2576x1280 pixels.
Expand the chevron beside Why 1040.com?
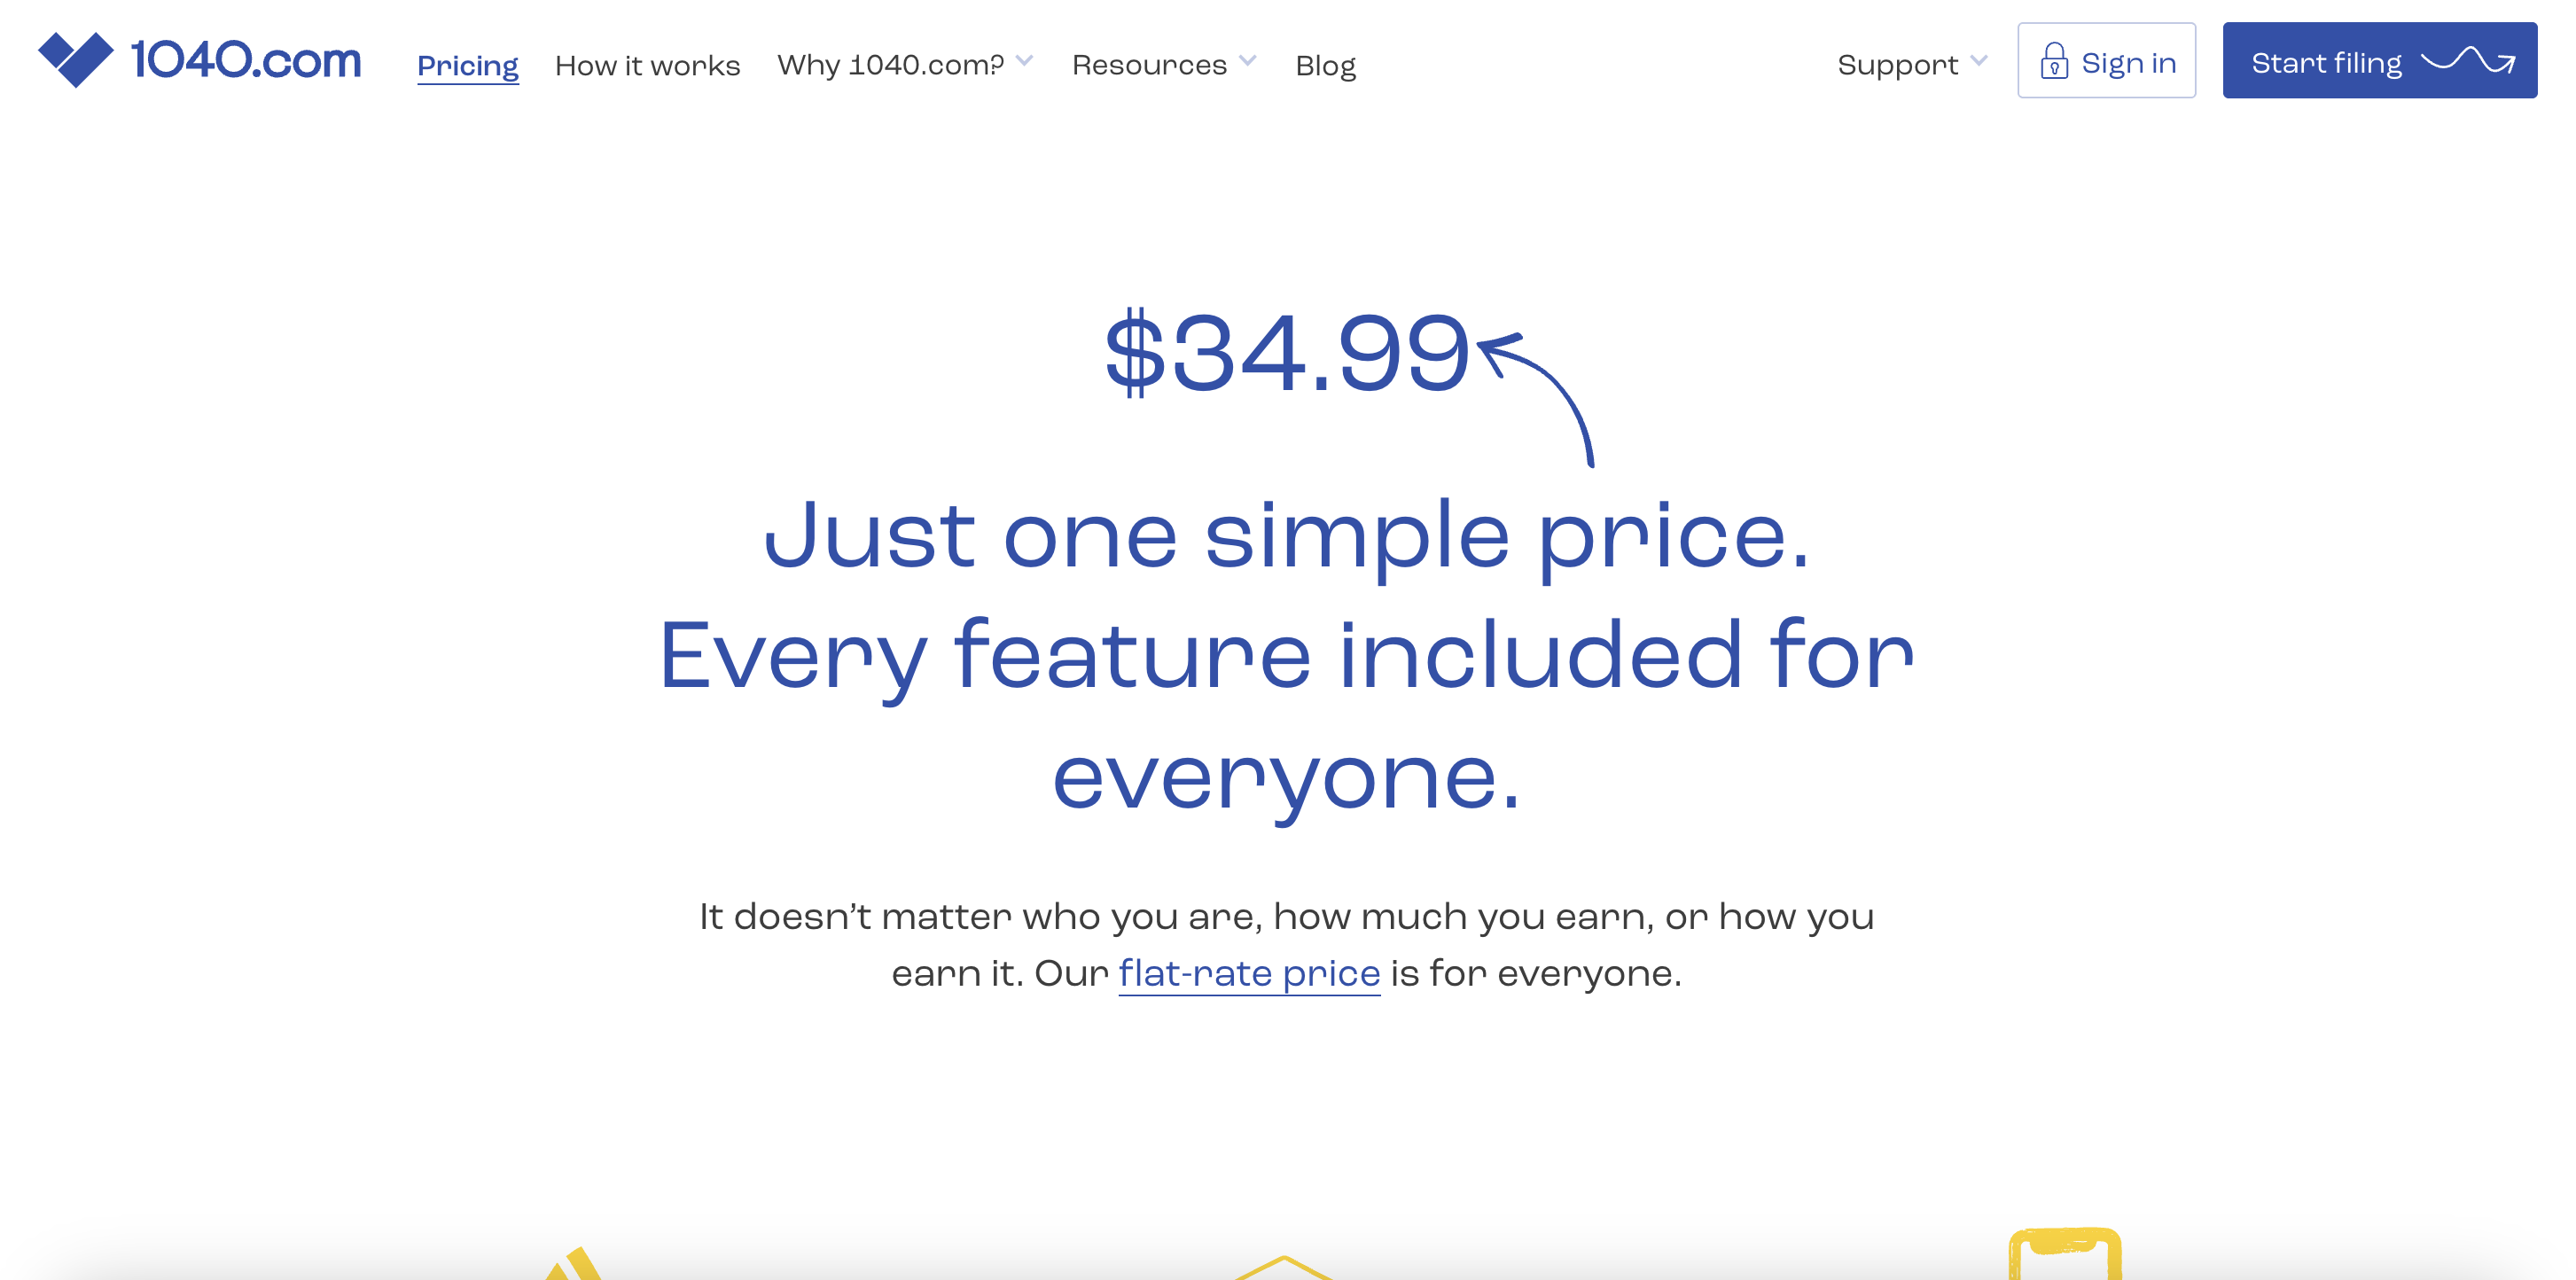[x=1024, y=61]
